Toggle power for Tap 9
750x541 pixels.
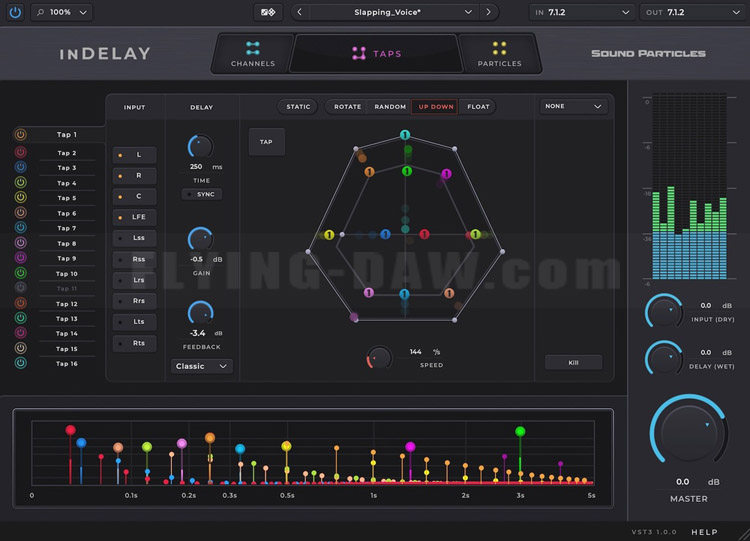point(20,257)
